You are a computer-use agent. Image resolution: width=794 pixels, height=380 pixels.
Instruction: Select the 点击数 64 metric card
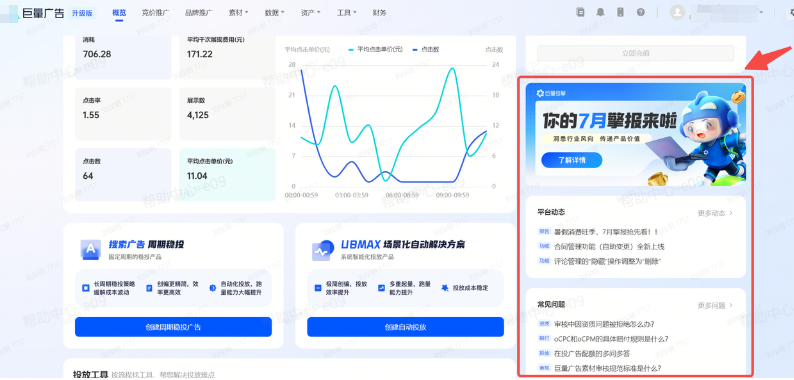point(123,175)
